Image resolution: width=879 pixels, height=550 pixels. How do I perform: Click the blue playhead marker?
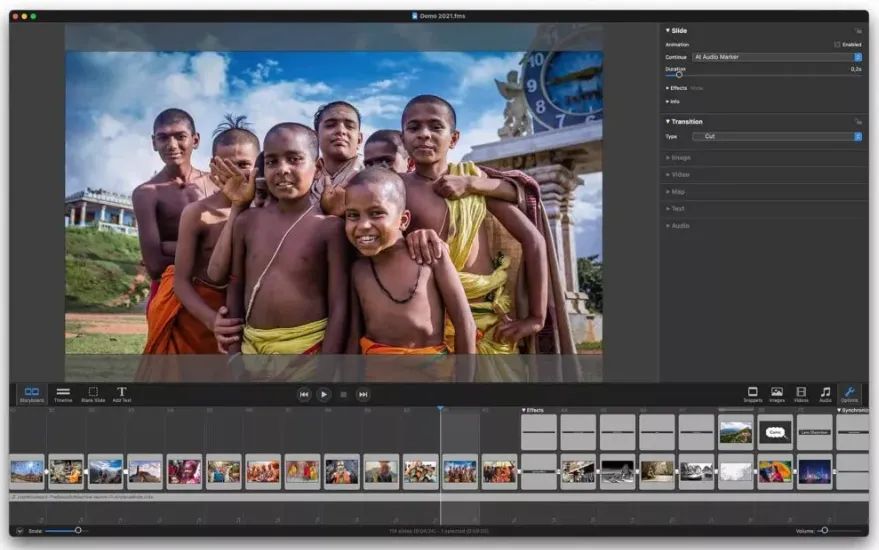pos(441,409)
